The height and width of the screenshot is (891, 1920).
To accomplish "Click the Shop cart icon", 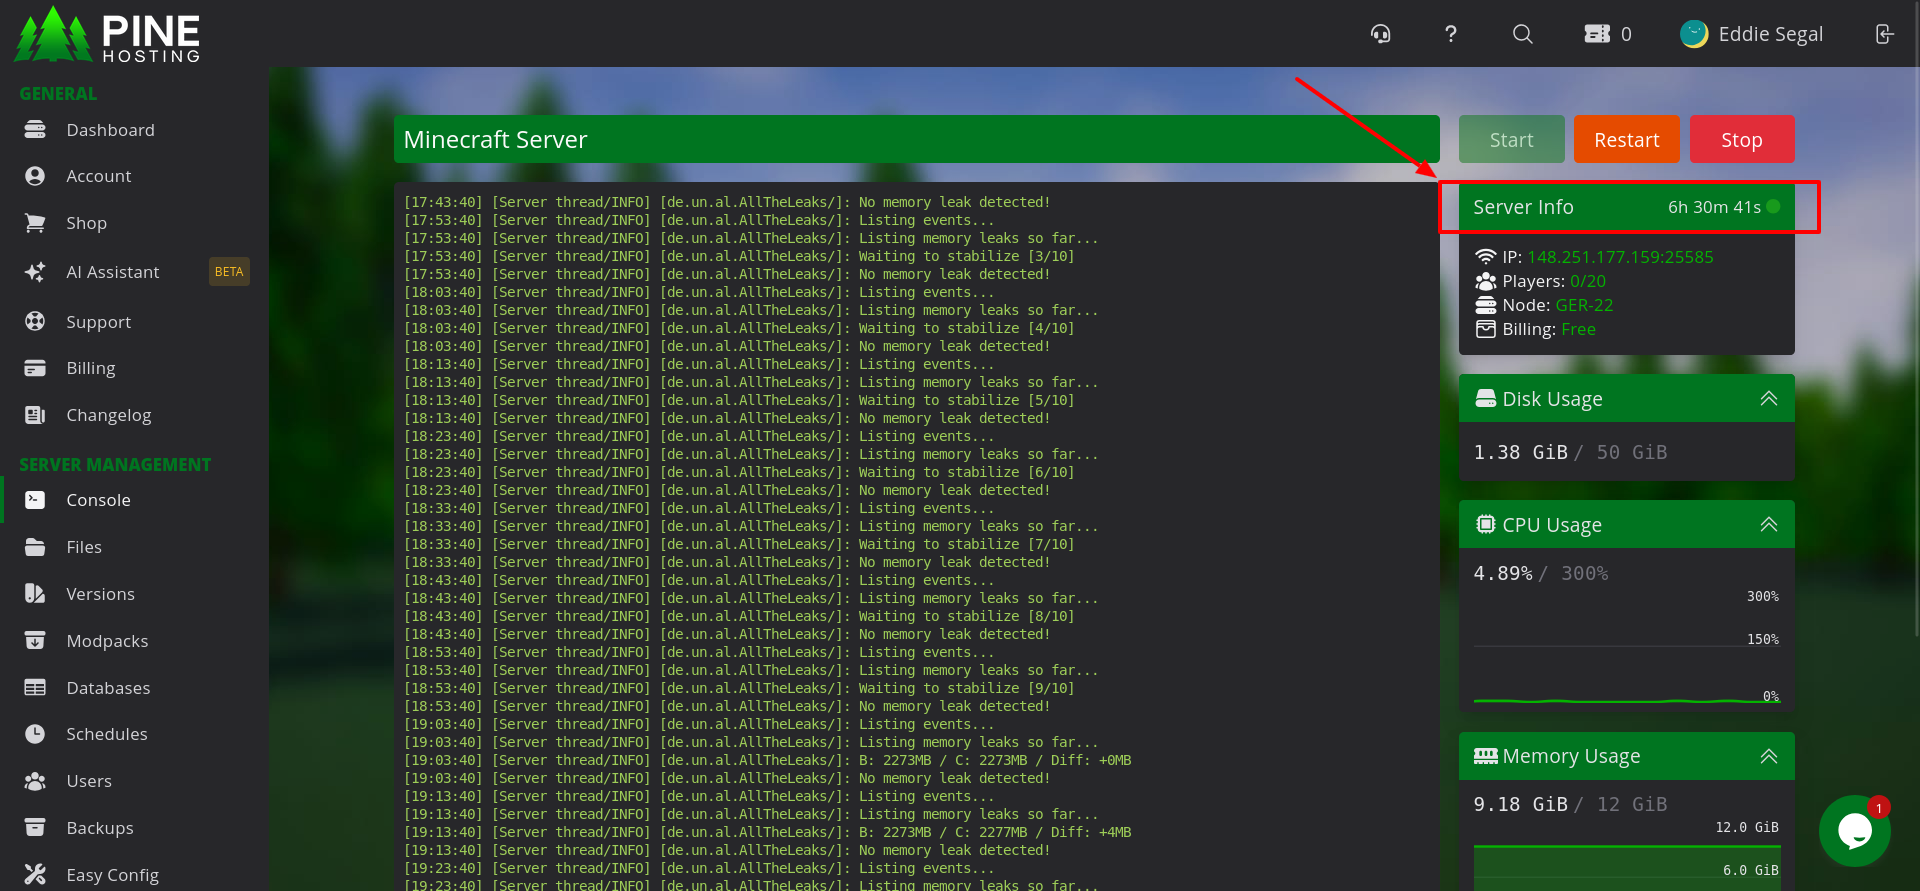I will click(x=35, y=223).
